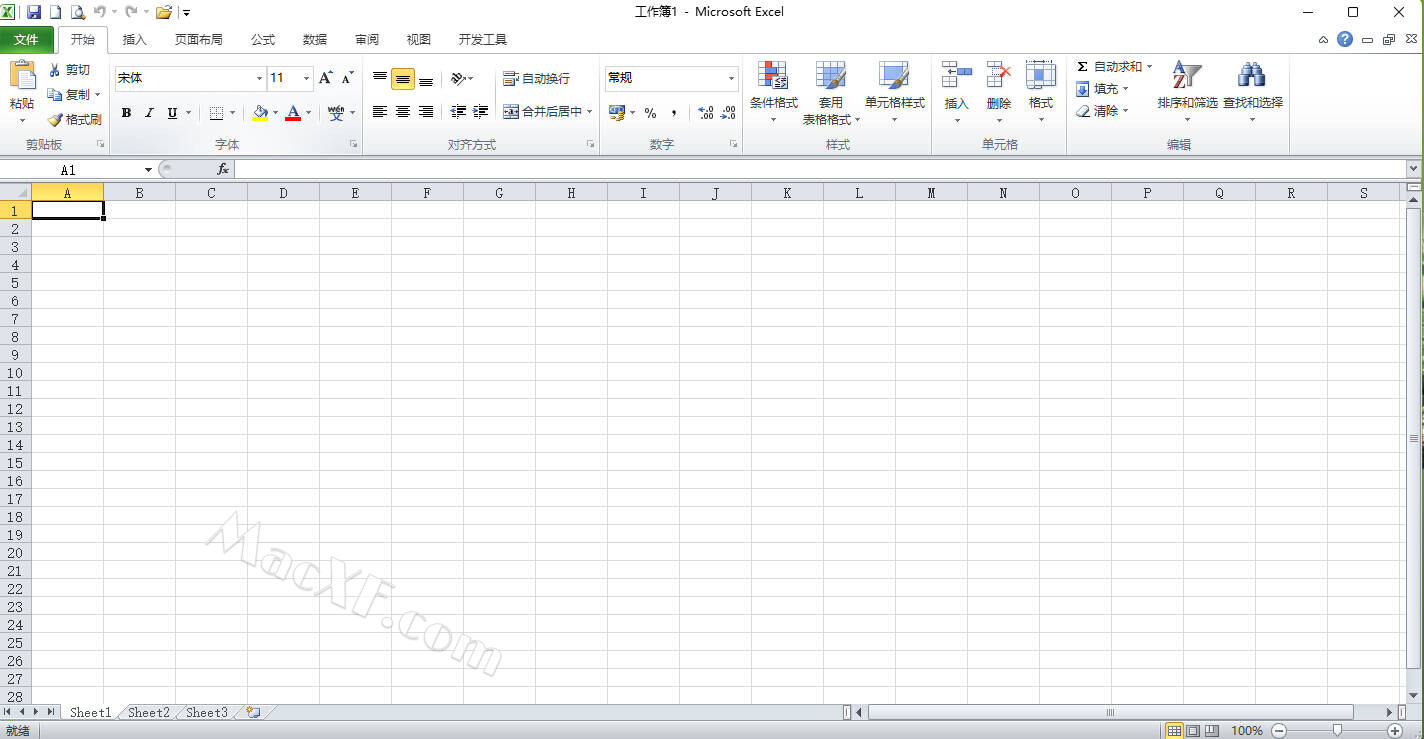
Task: Toggle Bold formatting
Action: 126,113
